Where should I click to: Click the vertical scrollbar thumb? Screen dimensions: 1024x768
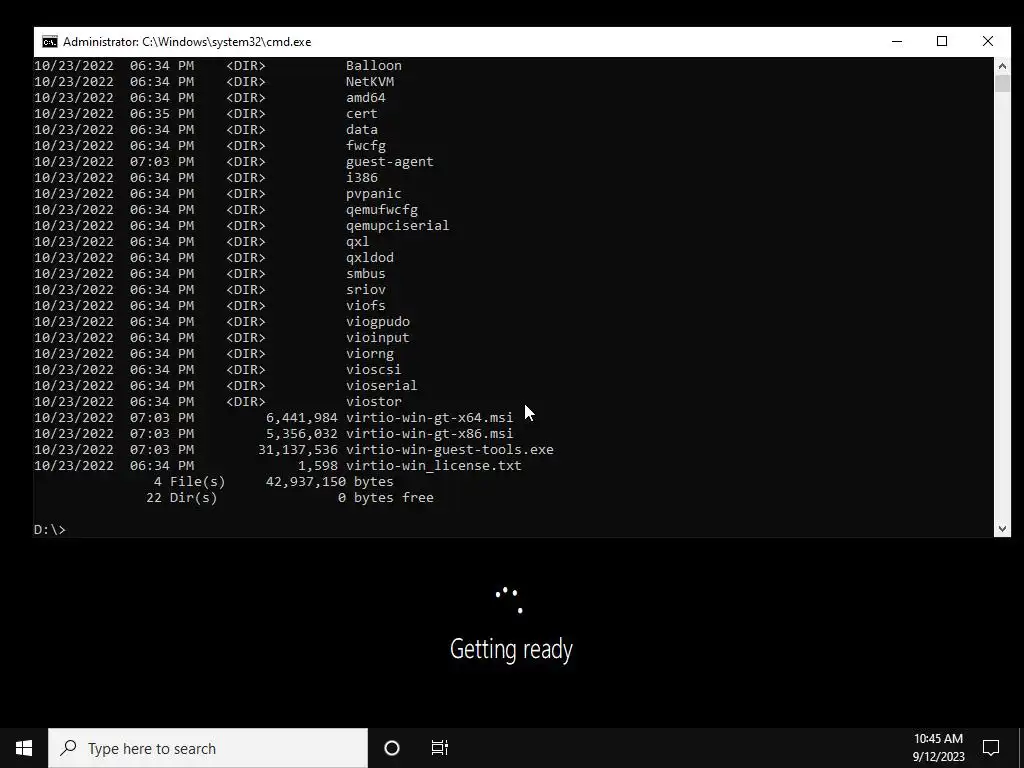click(1002, 83)
